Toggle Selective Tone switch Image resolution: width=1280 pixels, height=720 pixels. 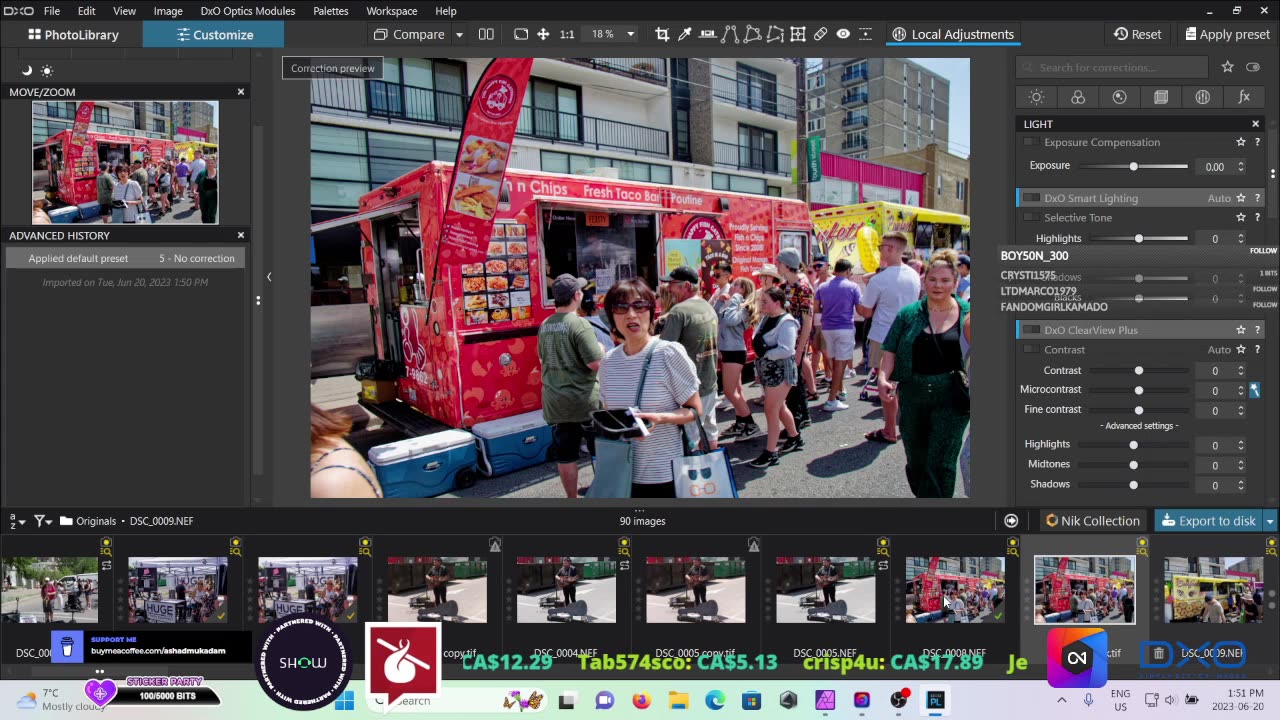(1031, 217)
